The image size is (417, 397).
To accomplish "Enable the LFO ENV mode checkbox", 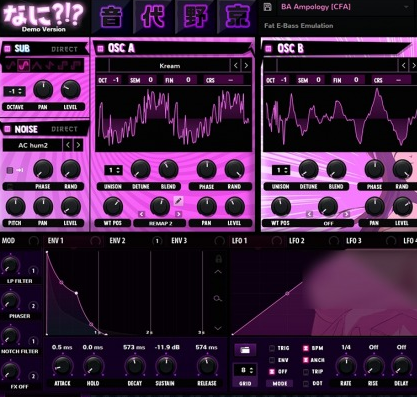I will click(272, 360).
